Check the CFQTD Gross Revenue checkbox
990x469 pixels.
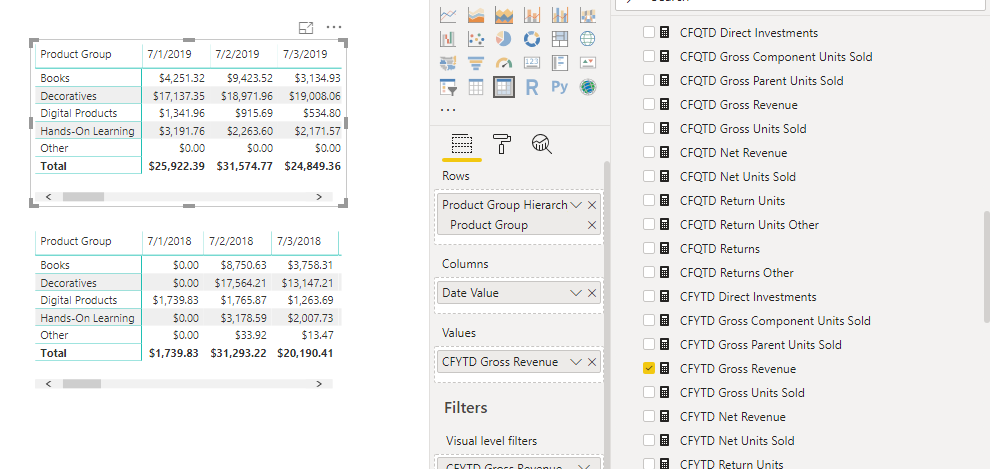click(x=648, y=104)
